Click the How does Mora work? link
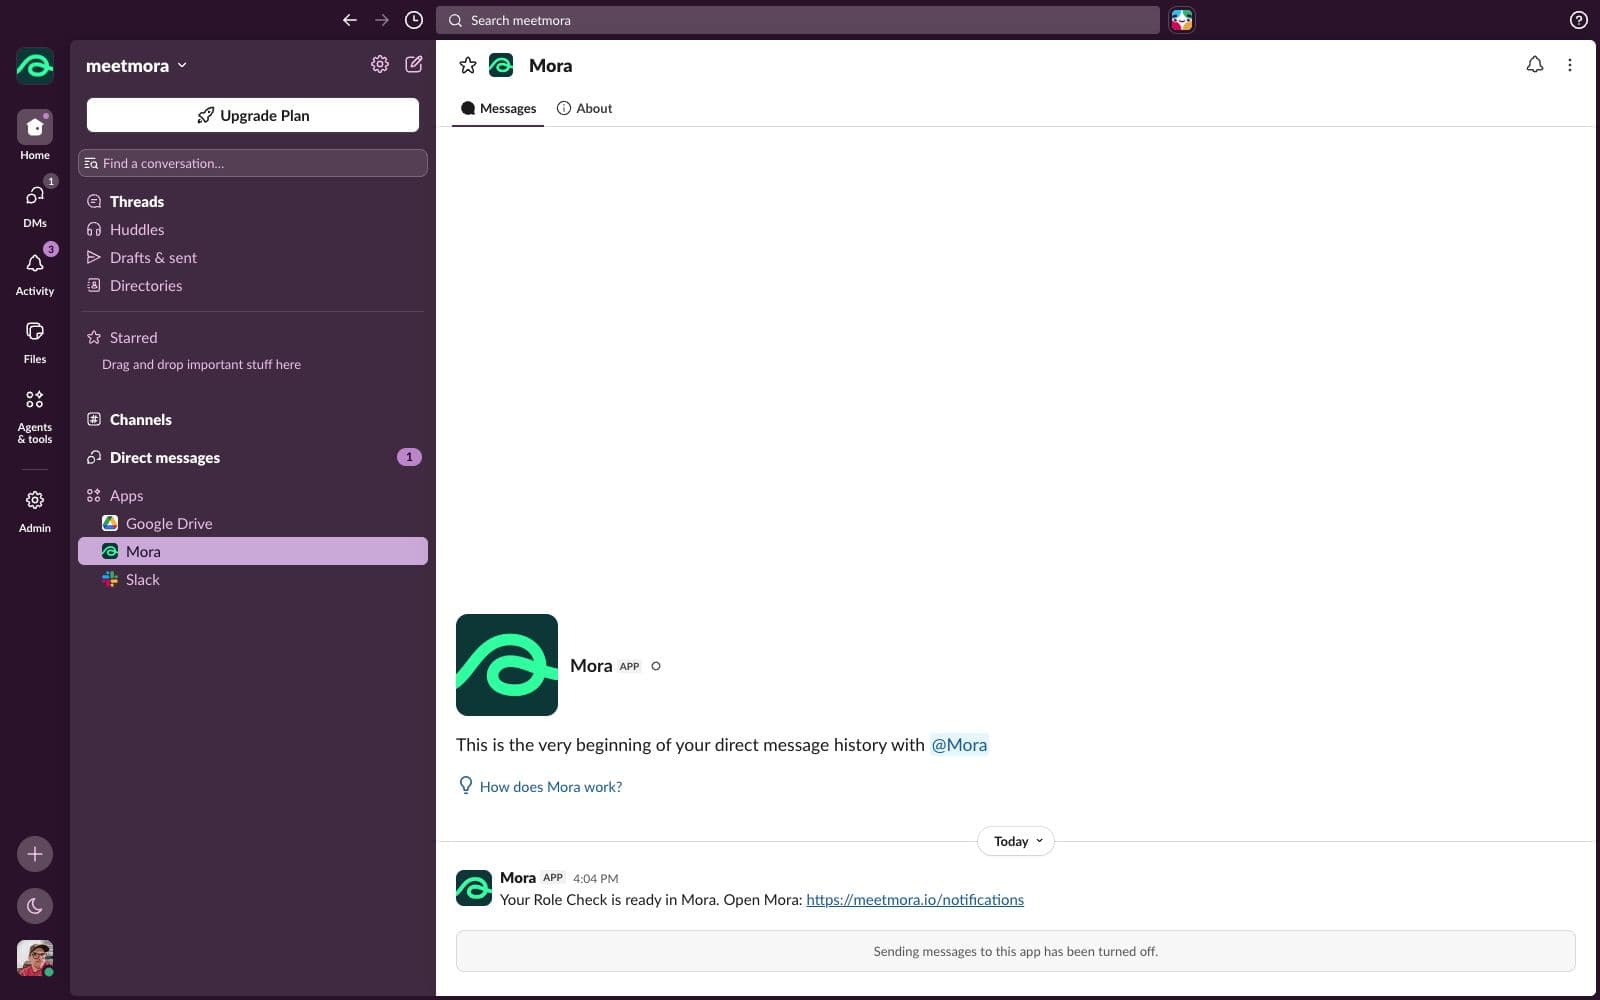The width and height of the screenshot is (1600, 1000). coord(550,787)
